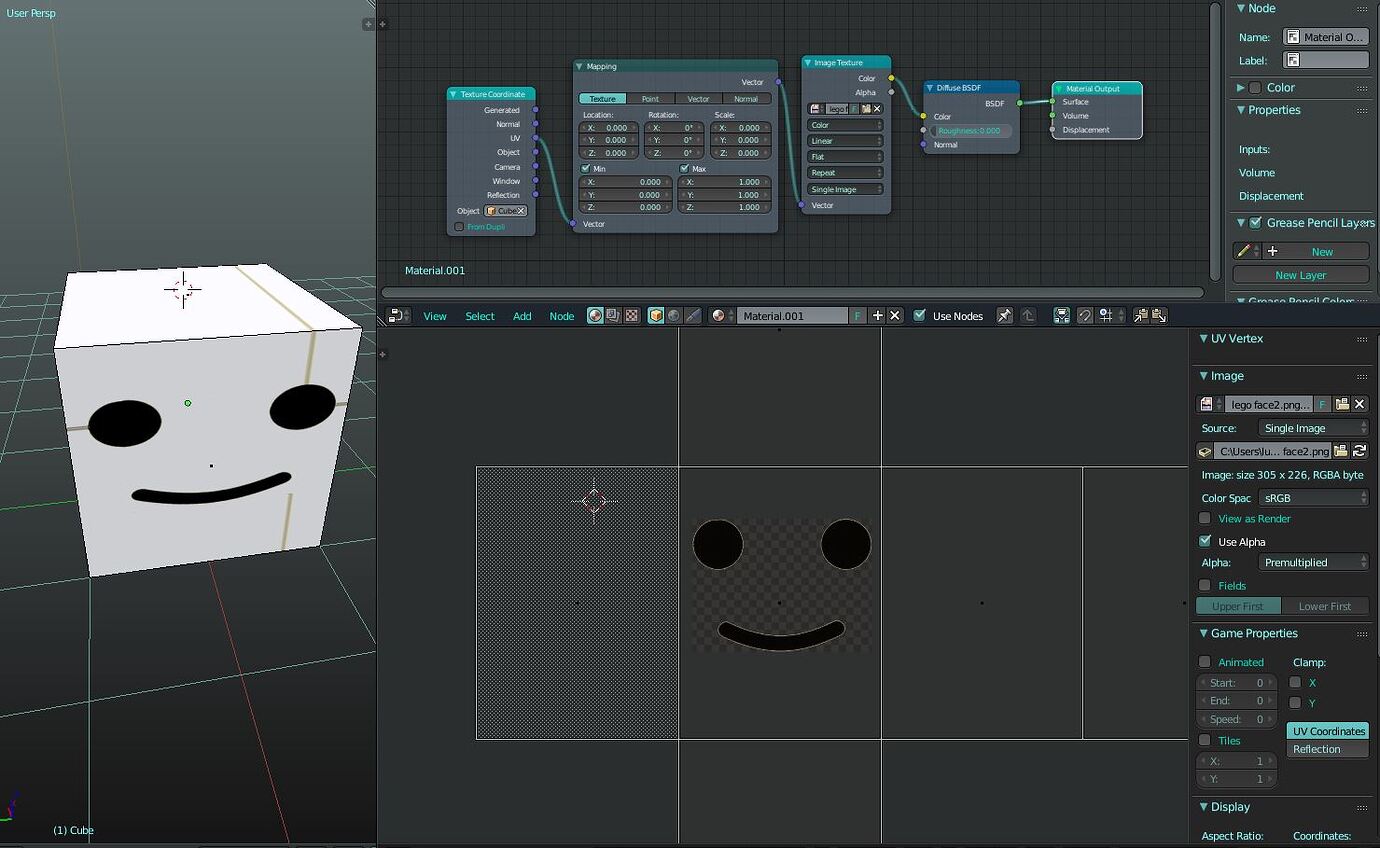The width and height of the screenshot is (1380, 848).
Task: Open the Select menu in node editor
Action: pyautogui.click(x=480, y=316)
